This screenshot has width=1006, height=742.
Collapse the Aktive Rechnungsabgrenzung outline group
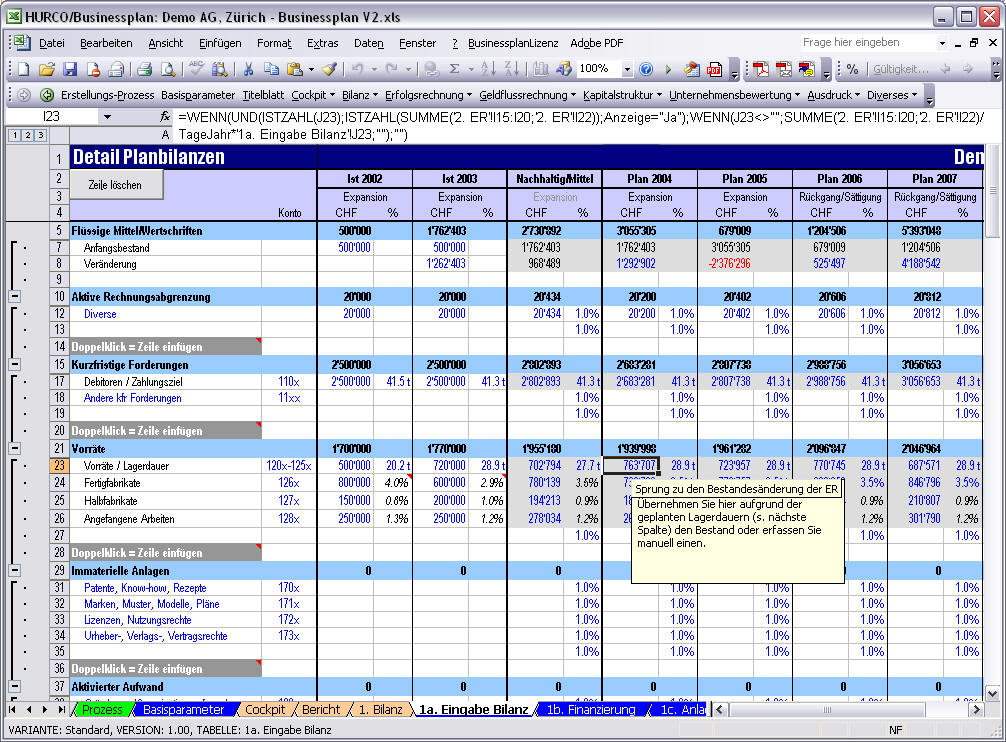[15, 296]
